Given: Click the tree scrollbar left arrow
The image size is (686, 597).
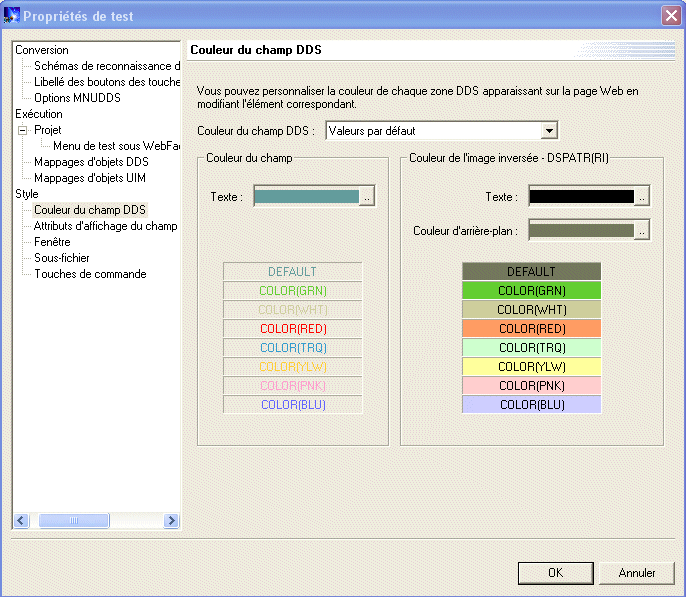Looking at the screenshot, I should [x=21, y=520].
